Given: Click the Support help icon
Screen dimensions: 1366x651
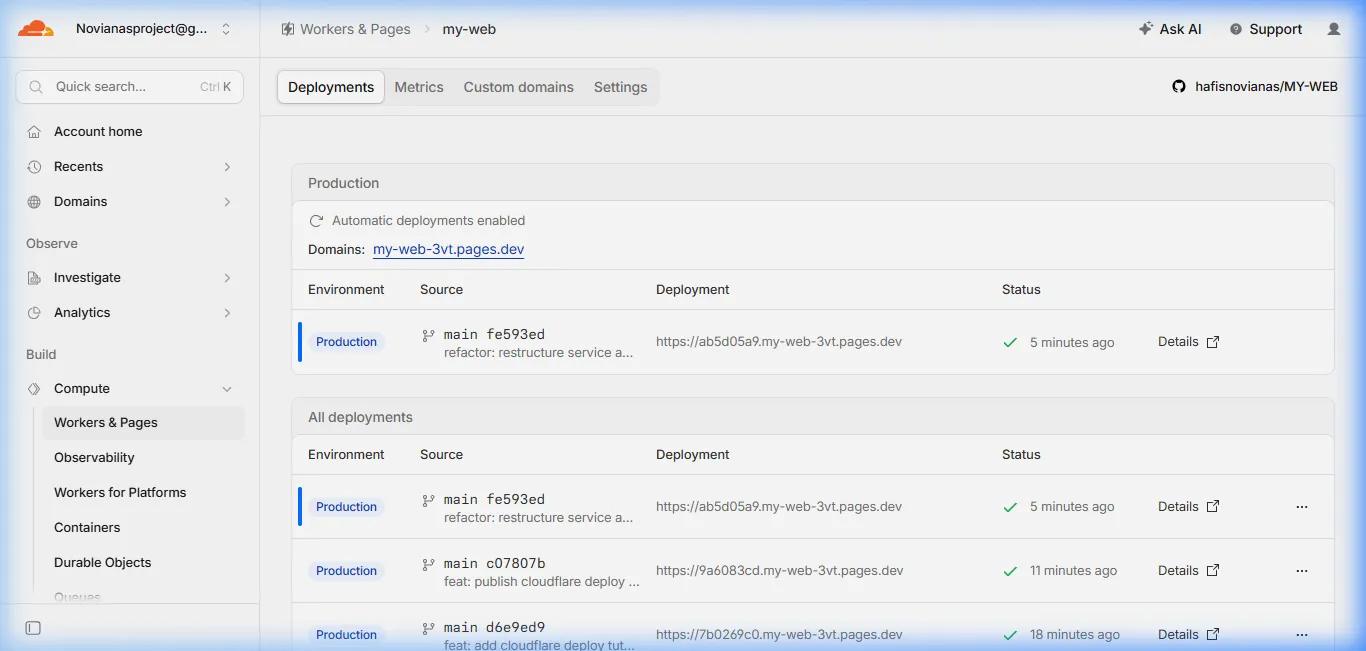Looking at the screenshot, I should pos(1236,29).
